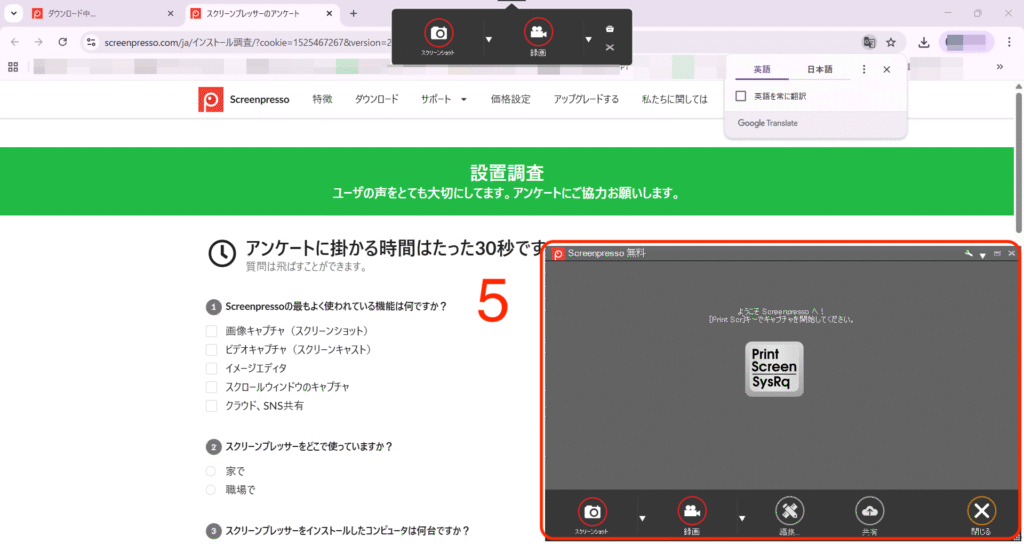Click the translate icon in address bar
Screen dimensions: 1024x544
pyautogui.click(x=869, y=42)
